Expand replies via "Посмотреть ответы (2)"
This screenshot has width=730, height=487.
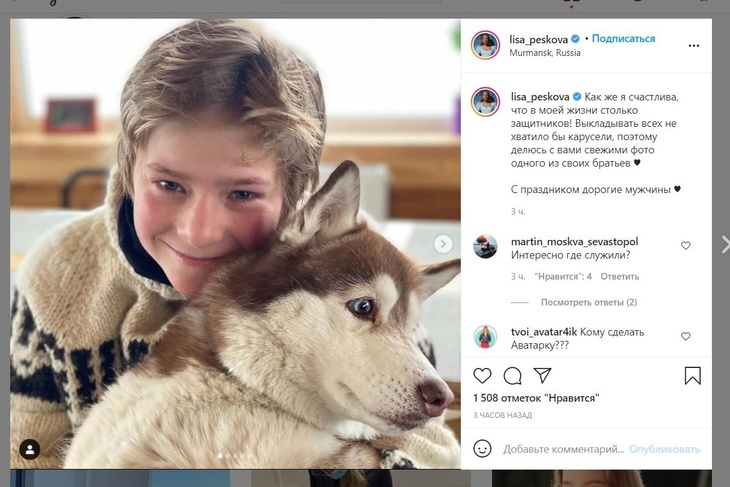point(588,302)
